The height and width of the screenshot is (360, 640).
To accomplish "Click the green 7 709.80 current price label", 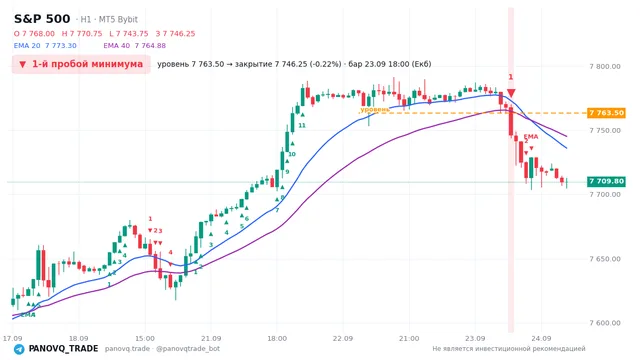I will (x=606, y=181).
